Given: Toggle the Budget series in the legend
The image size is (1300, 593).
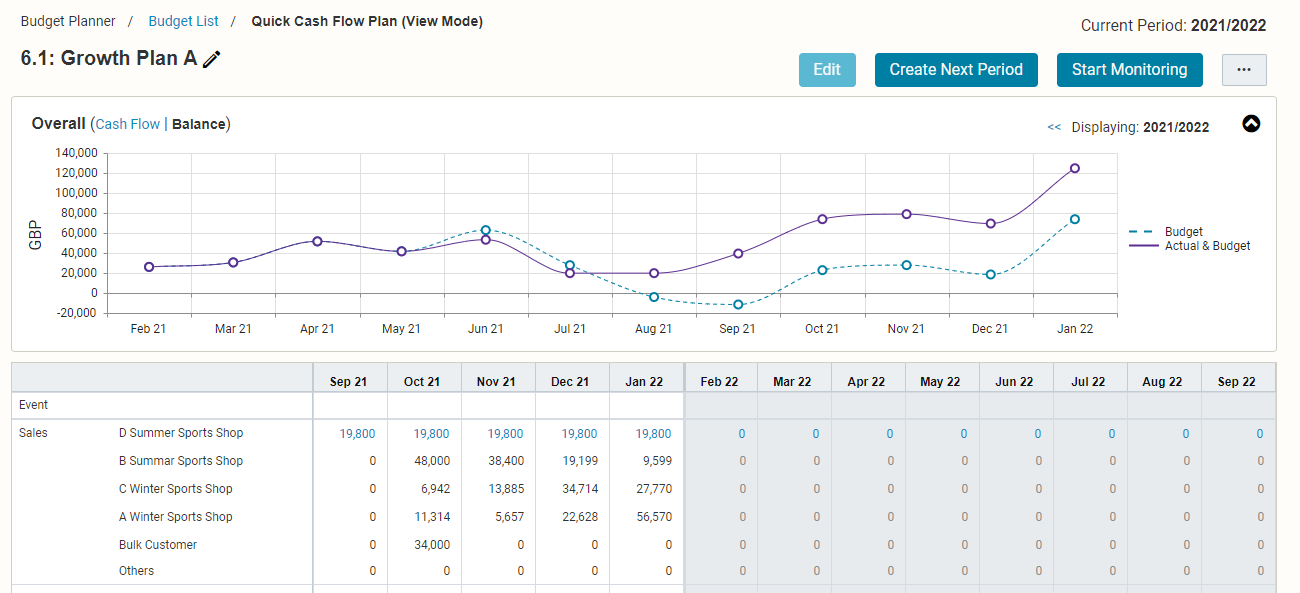Looking at the screenshot, I should pyautogui.click(x=1166, y=231).
